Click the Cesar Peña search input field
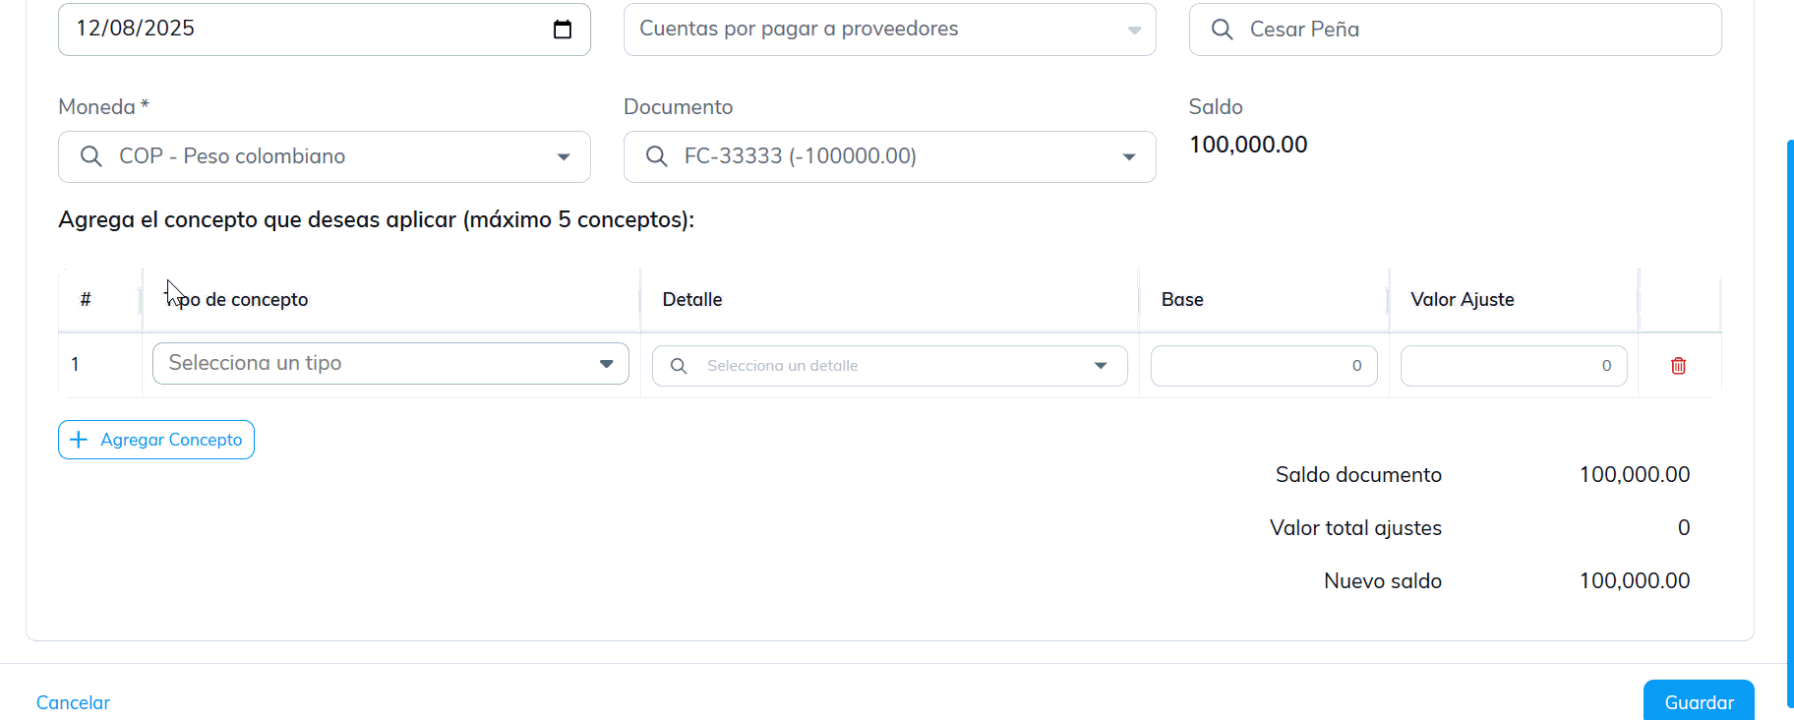This screenshot has height=720, width=1794. (x=1470, y=30)
